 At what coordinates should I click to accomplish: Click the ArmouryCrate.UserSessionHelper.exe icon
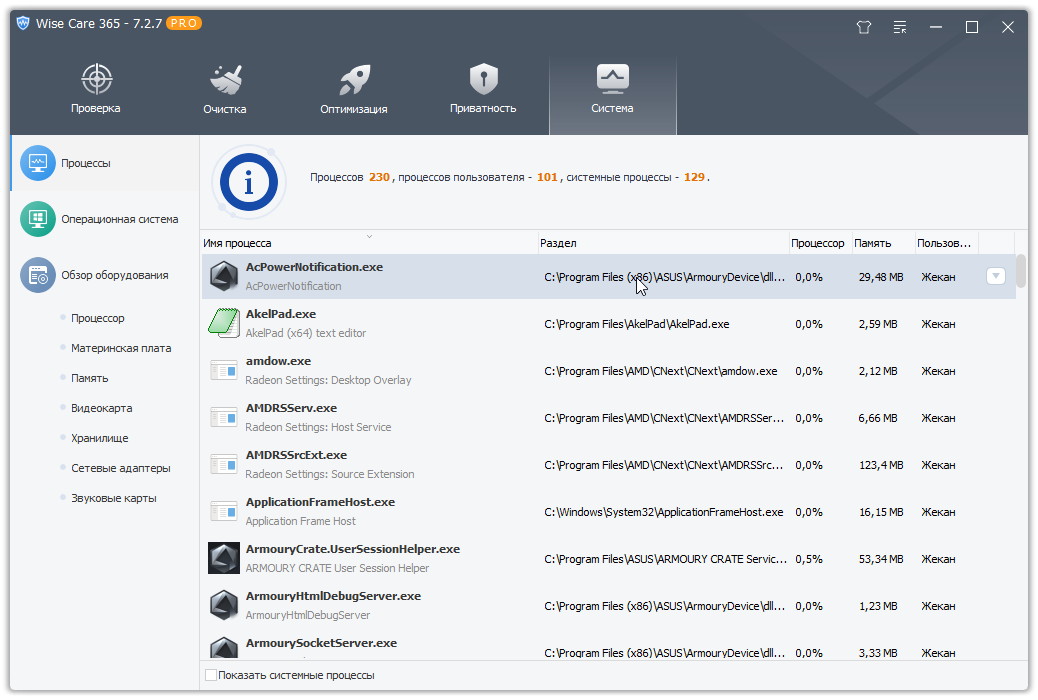click(x=224, y=558)
